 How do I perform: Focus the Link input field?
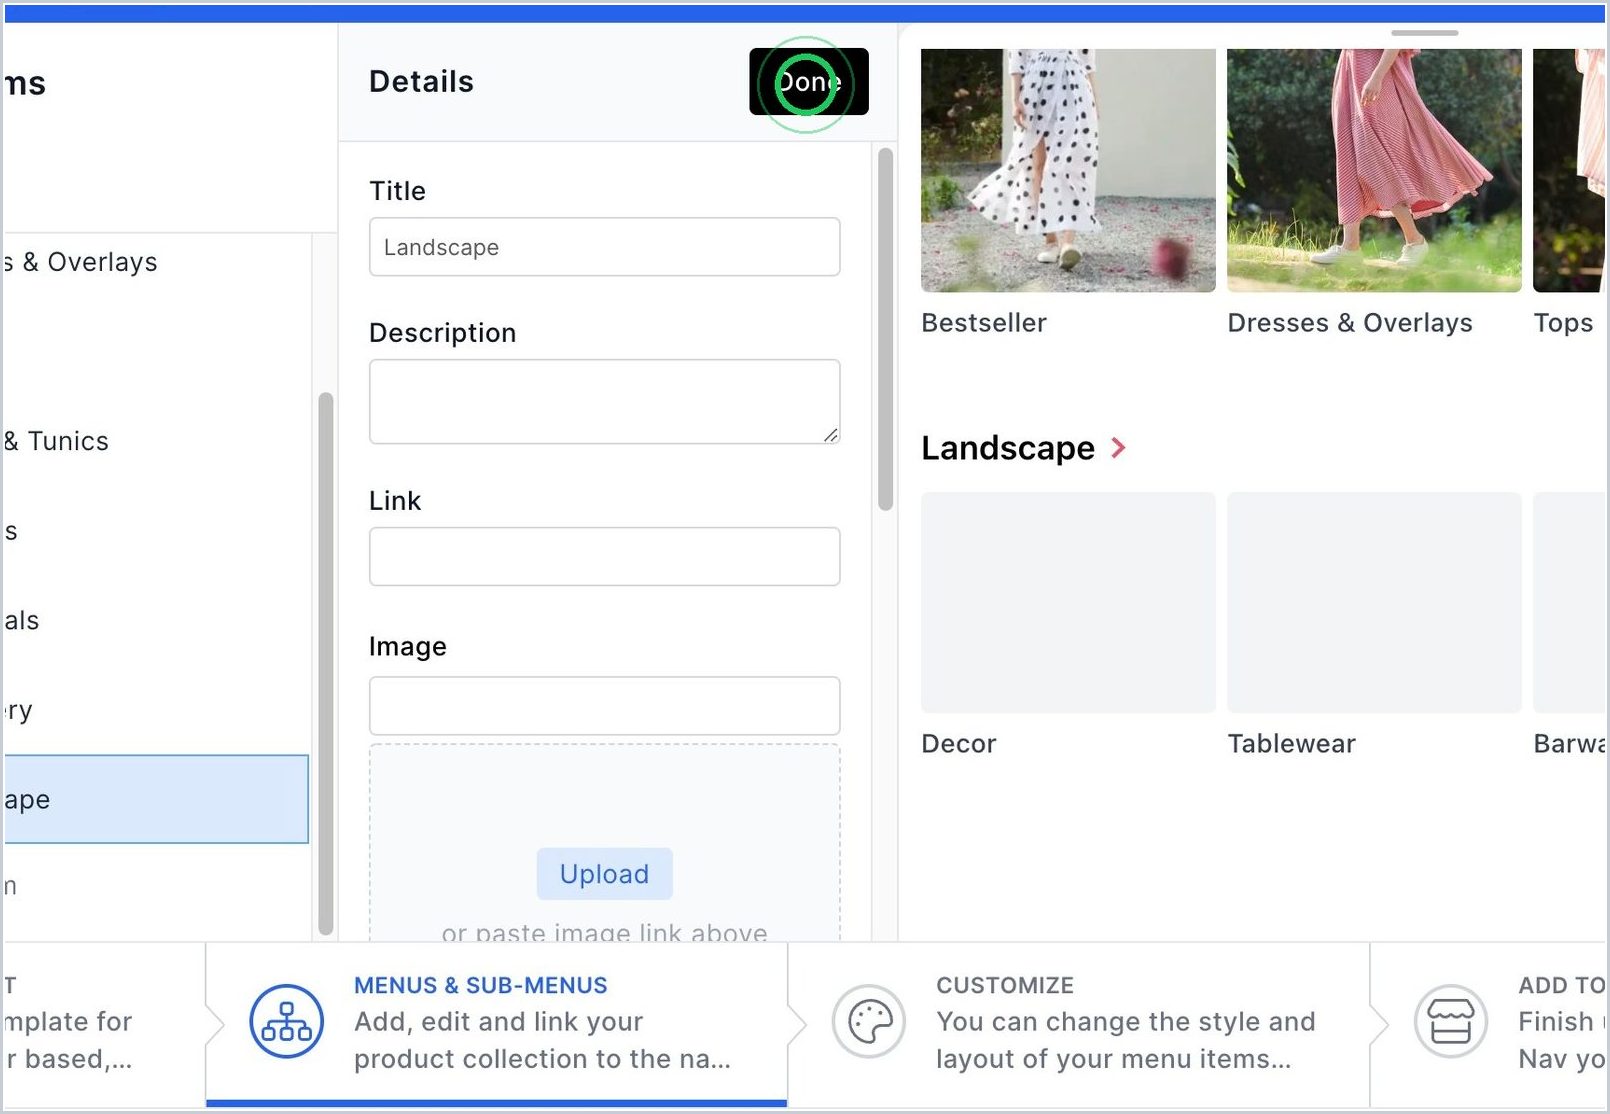[604, 556]
